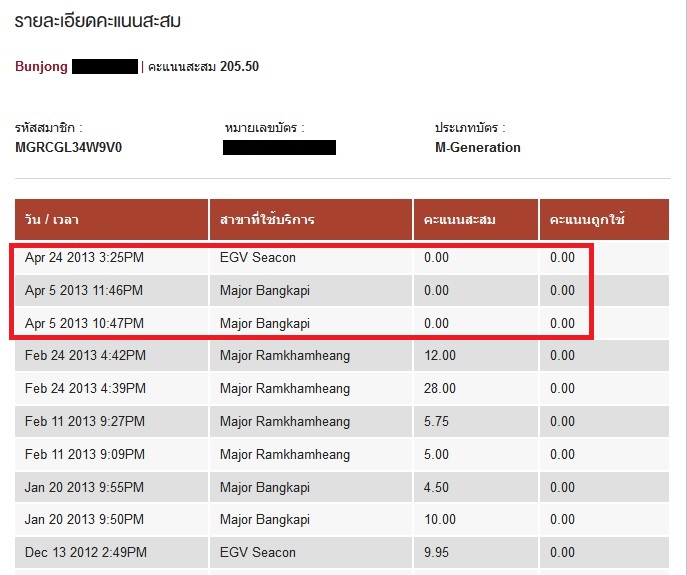Select the Feb 11 2013 9:27PM row

point(342,422)
